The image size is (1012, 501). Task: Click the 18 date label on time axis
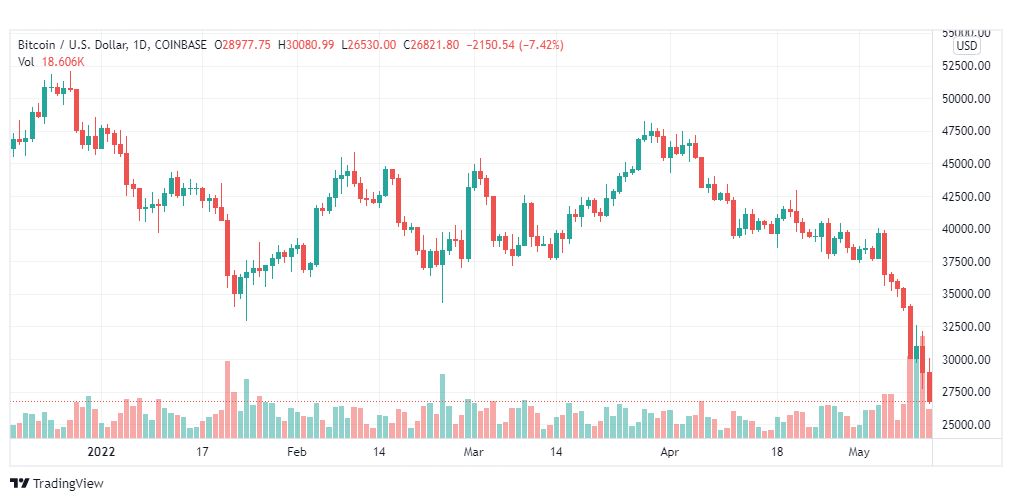coord(777,452)
